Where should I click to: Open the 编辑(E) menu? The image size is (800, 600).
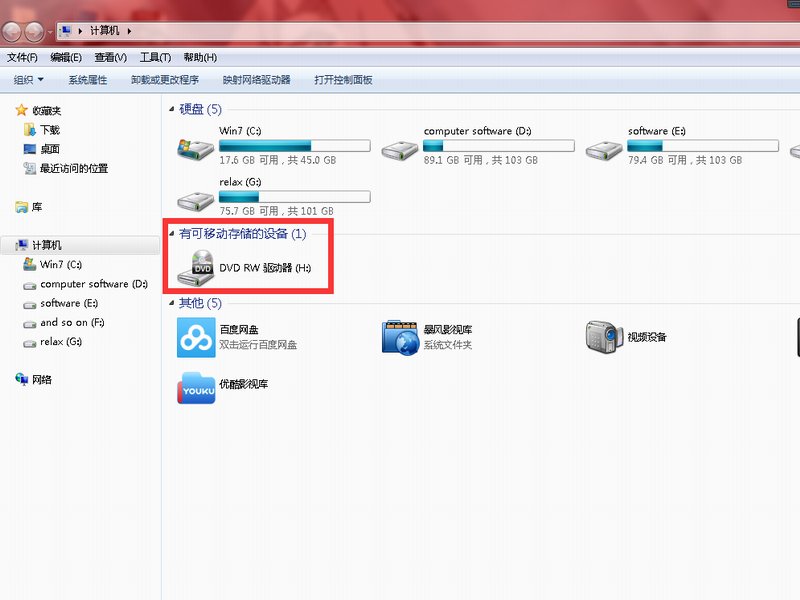(66, 57)
